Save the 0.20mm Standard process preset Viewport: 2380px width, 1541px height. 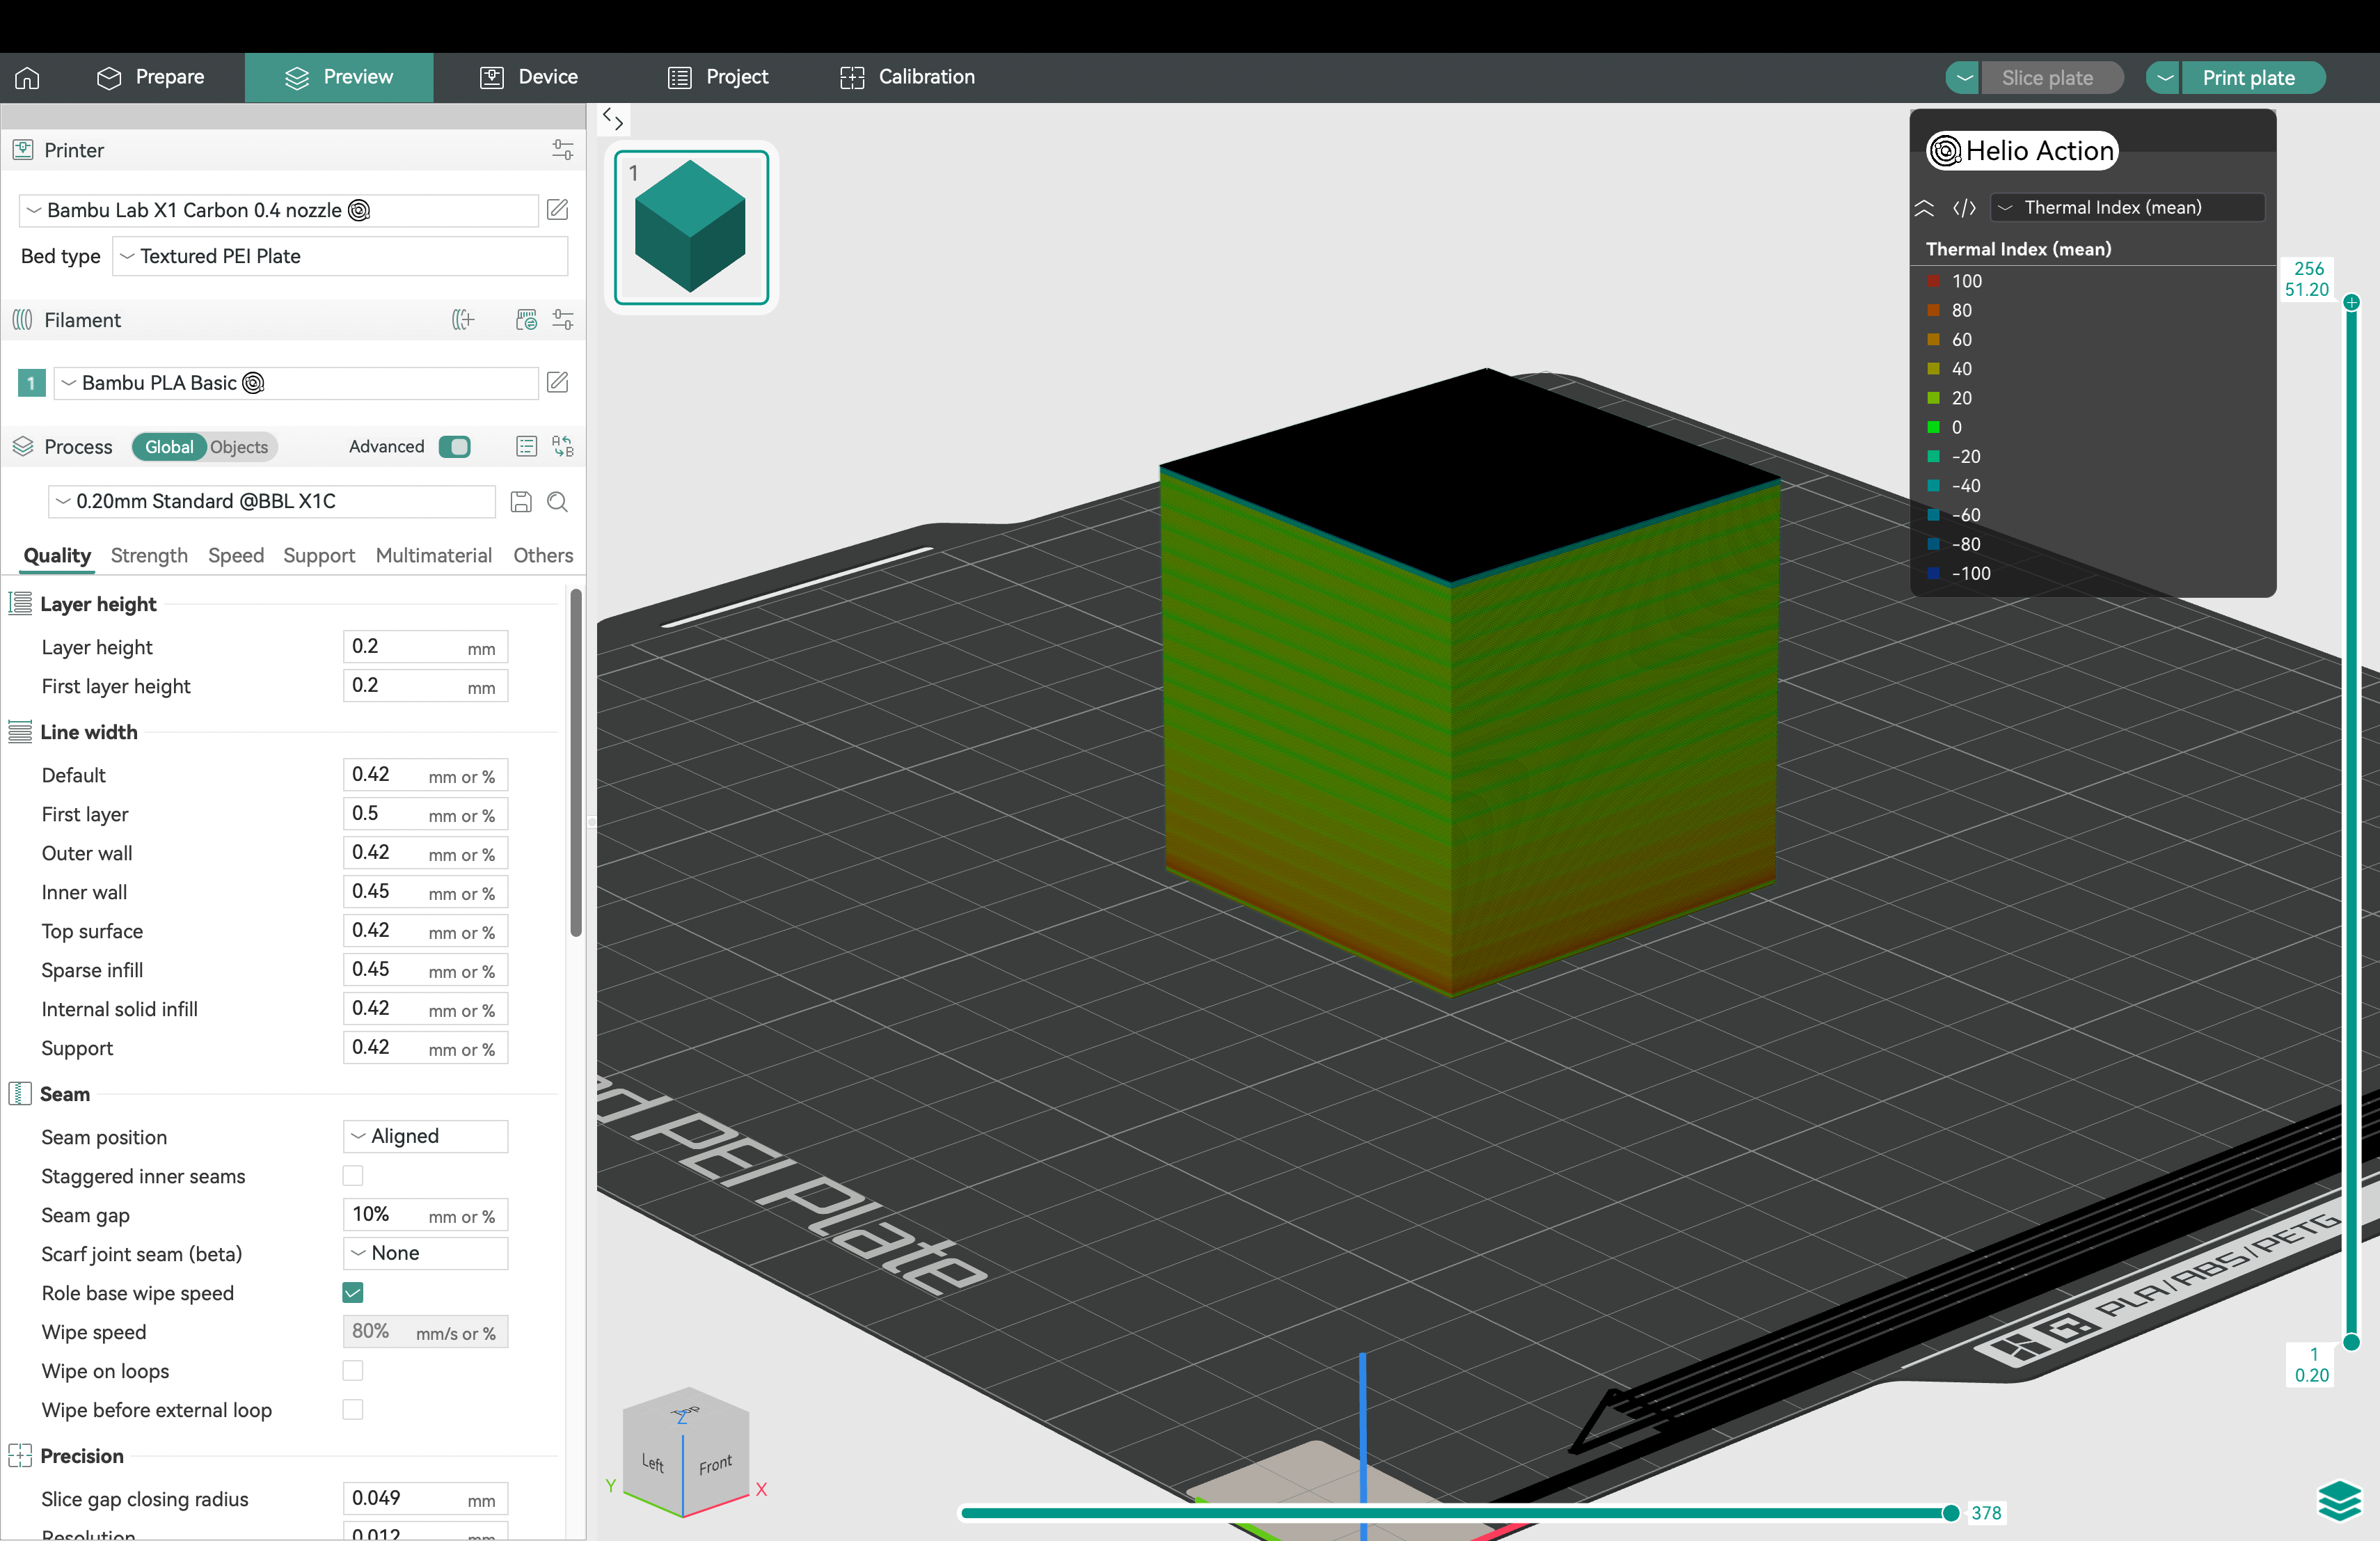pyautogui.click(x=520, y=502)
